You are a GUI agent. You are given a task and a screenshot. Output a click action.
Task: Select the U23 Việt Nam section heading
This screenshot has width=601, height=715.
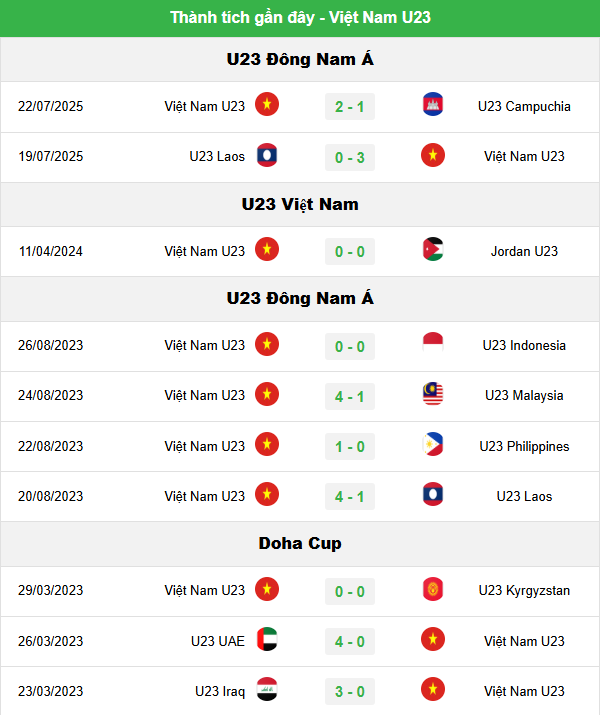click(x=300, y=204)
